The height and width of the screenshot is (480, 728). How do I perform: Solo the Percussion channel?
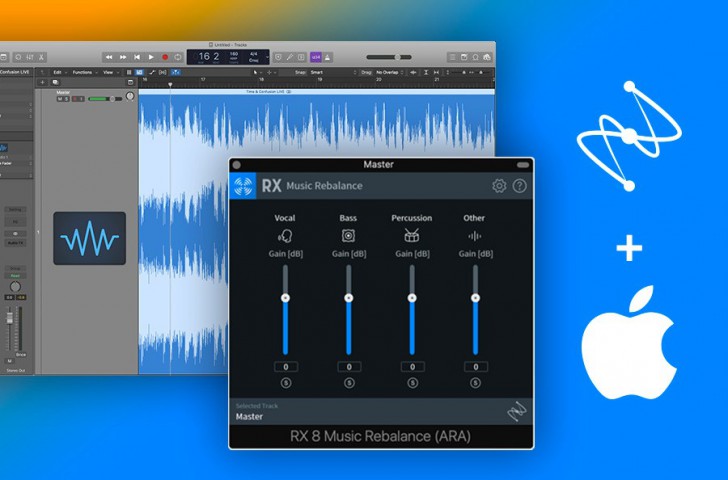tap(412, 383)
